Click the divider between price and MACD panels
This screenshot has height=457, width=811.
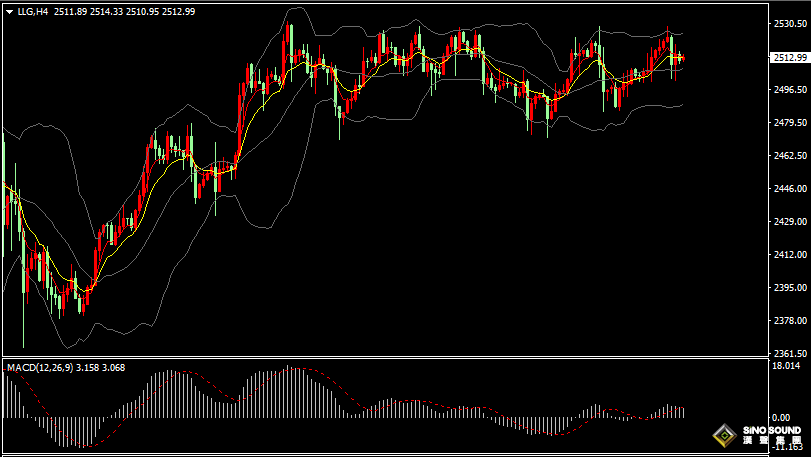click(x=385, y=357)
